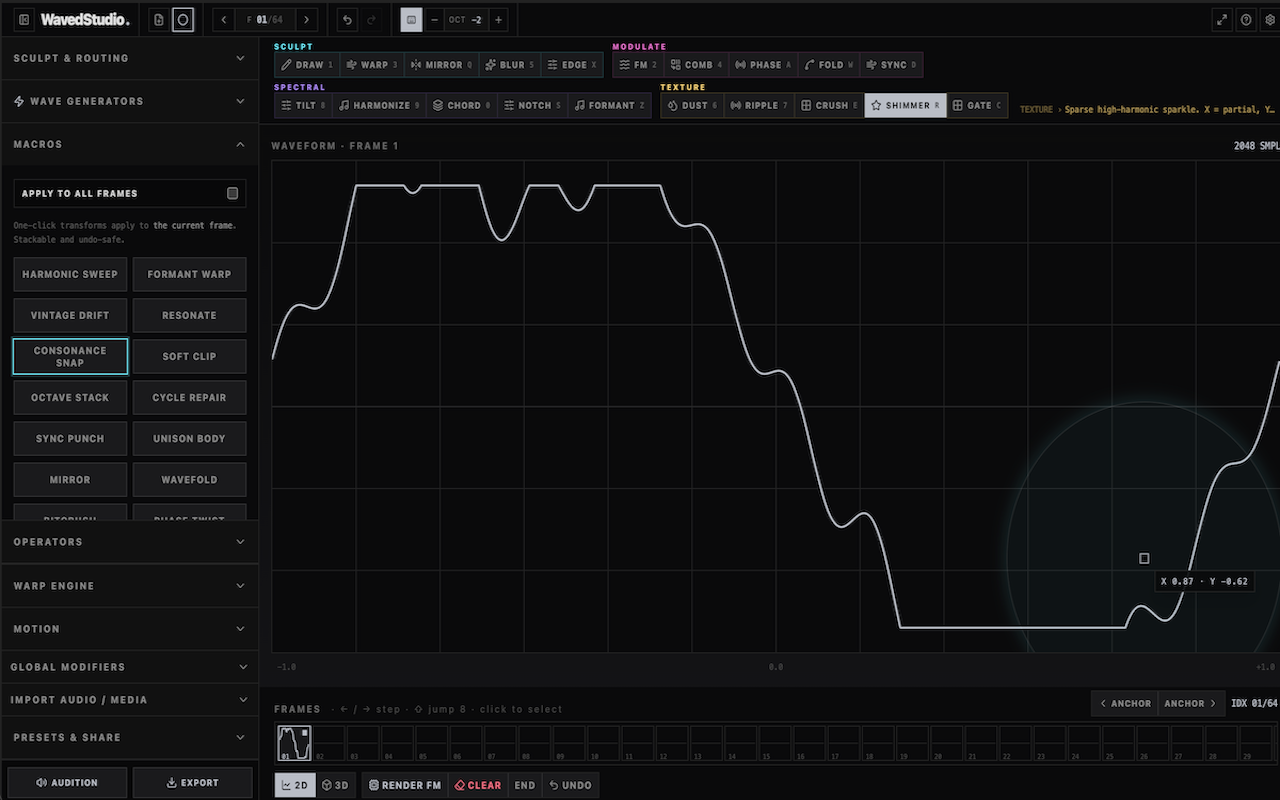1280x800 pixels.
Task: Click the new file document icon
Action: tap(160, 19)
